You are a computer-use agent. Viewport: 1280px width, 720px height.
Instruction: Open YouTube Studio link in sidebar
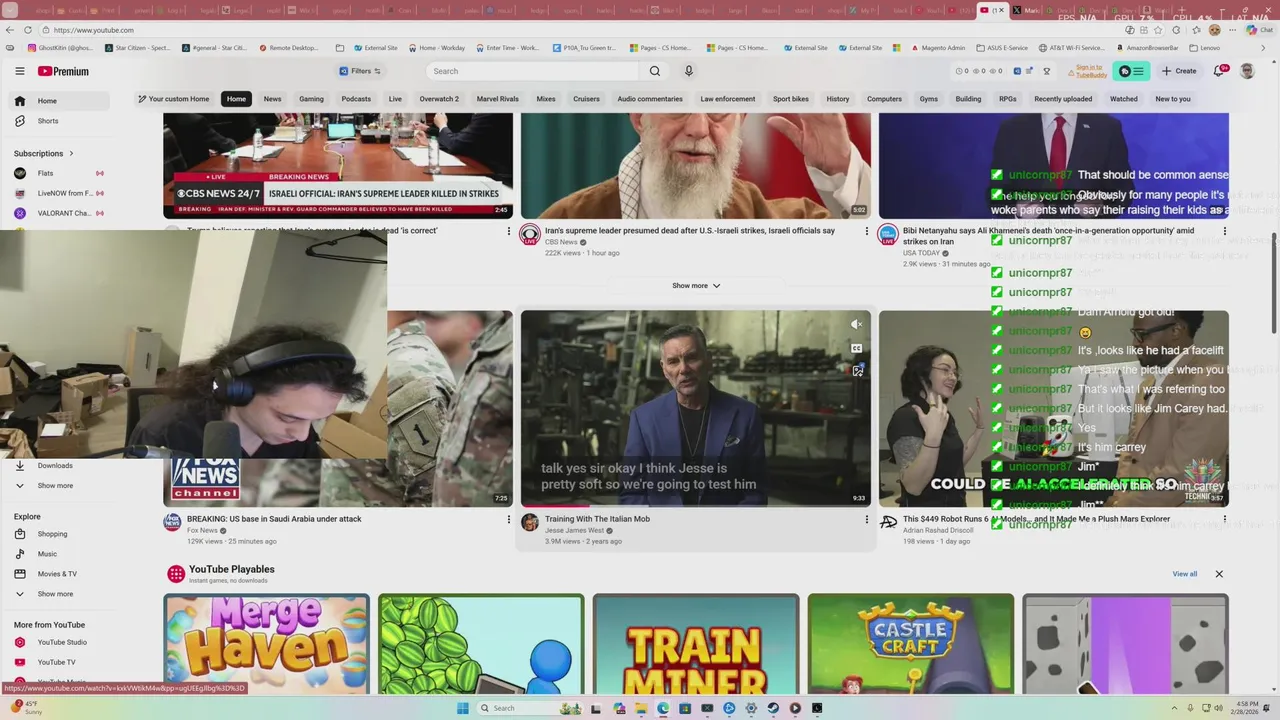tap(59, 642)
